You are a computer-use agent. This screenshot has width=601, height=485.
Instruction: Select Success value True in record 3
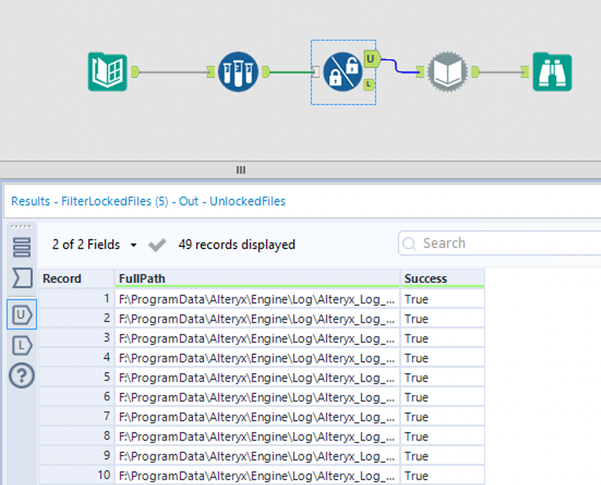[443, 338]
